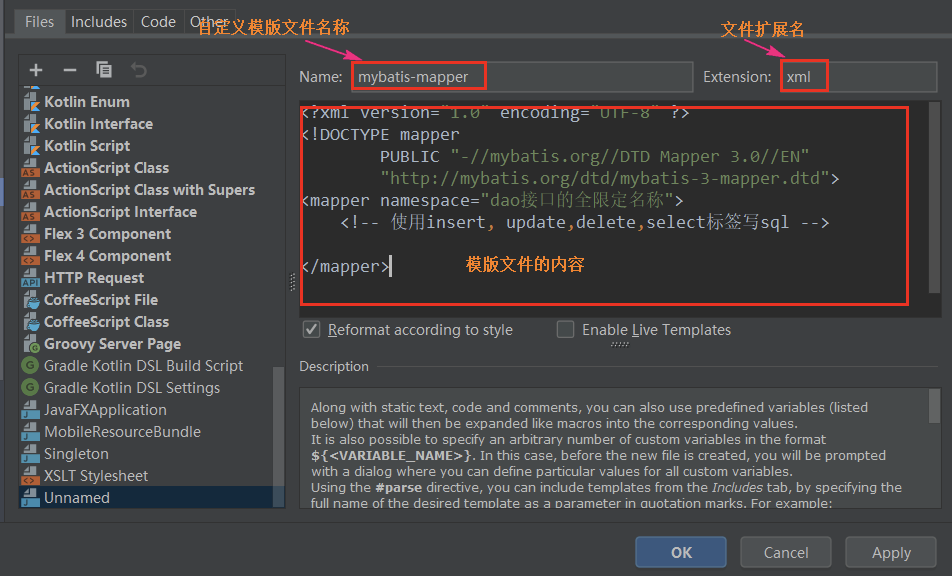Image resolution: width=952 pixels, height=576 pixels.
Task: Focus the Extension field containing xml
Action: [x=858, y=77]
